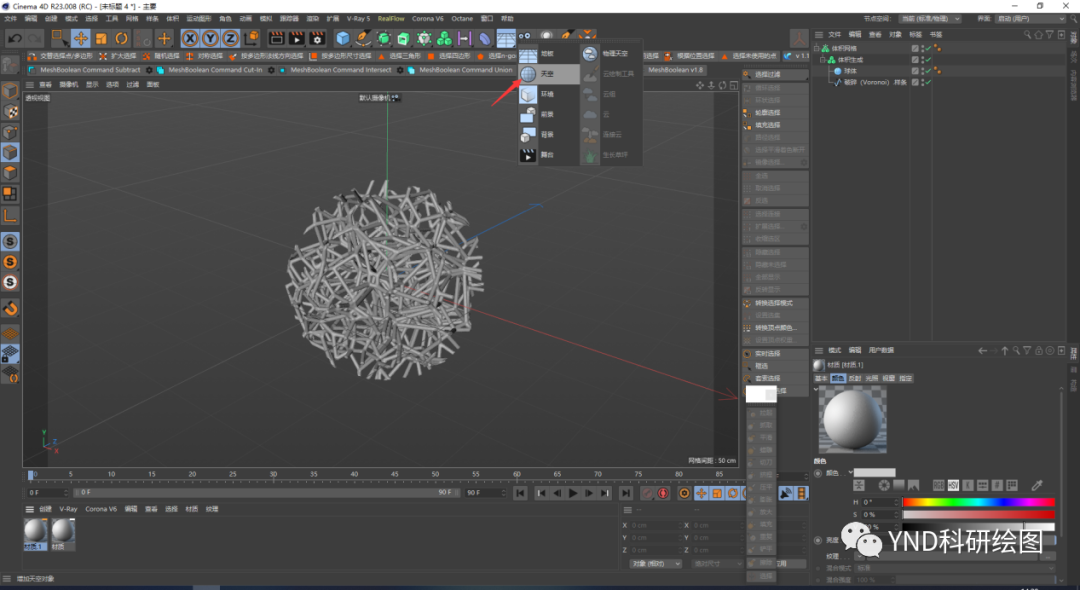Choose Environment (环境) from flyout
Viewport: 1080px width, 590px height.
tap(549, 94)
